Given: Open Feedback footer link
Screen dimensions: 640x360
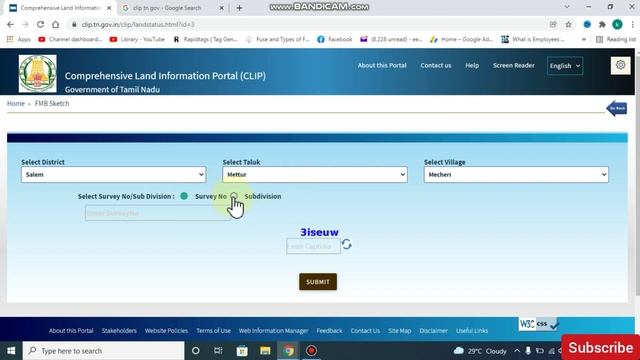Looking at the screenshot, I should click(329, 331).
